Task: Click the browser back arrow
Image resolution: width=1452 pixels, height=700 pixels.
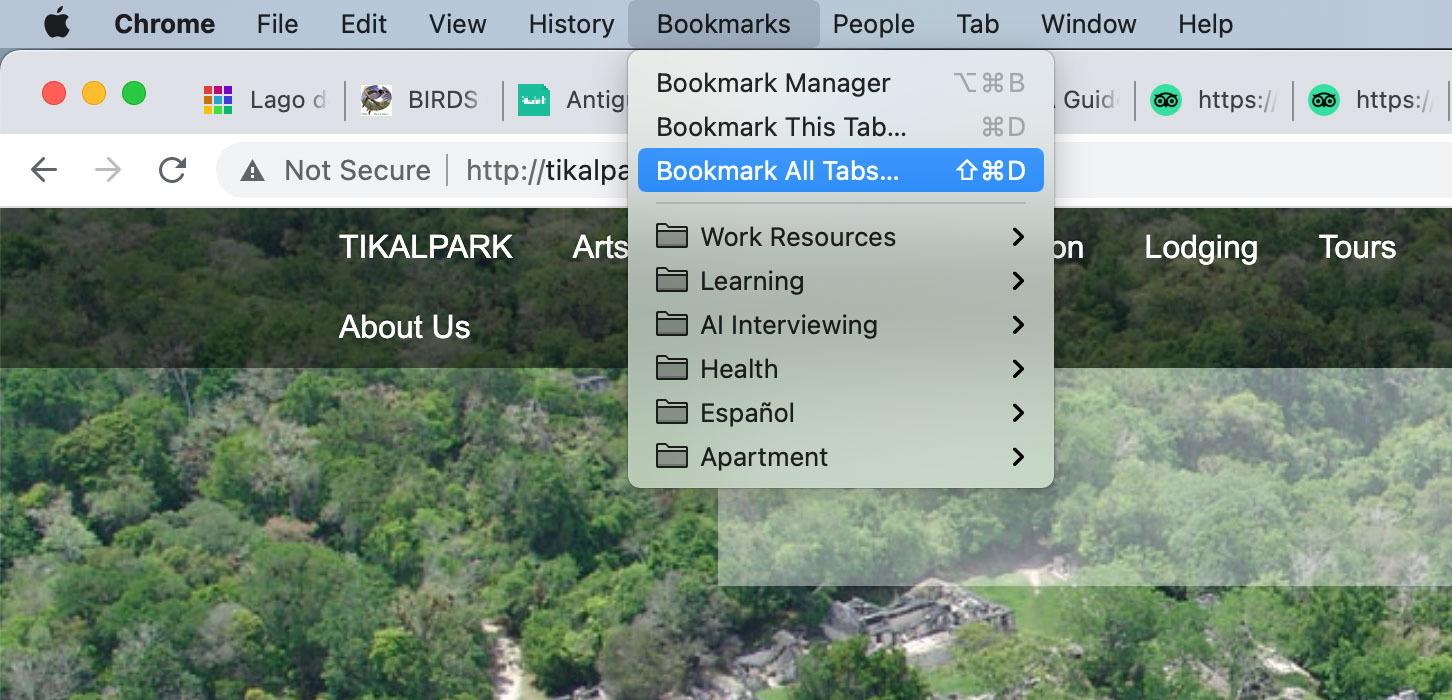Action: coord(44,171)
